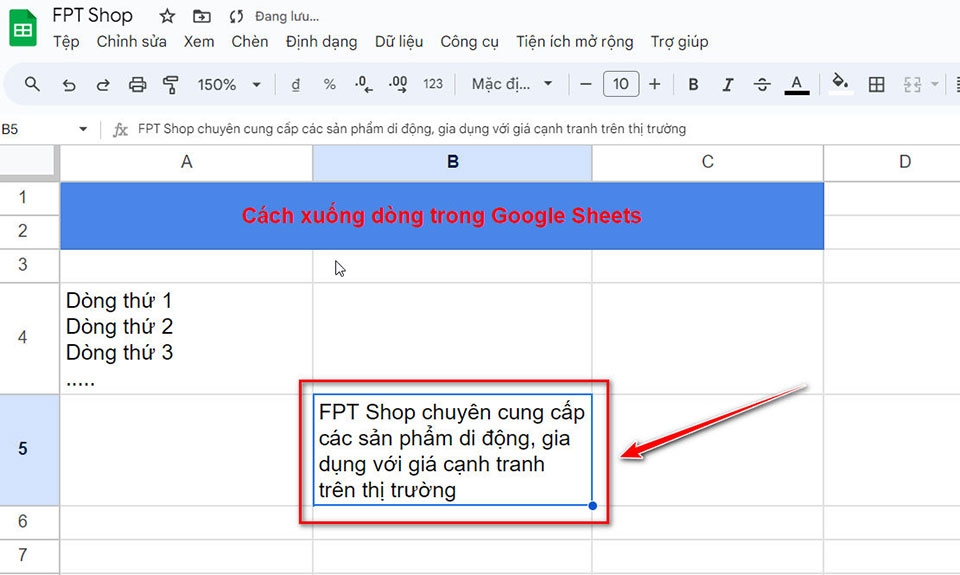Screen dimensions: 960x575
Task: Toggle bold formatting
Action: [x=693, y=85]
